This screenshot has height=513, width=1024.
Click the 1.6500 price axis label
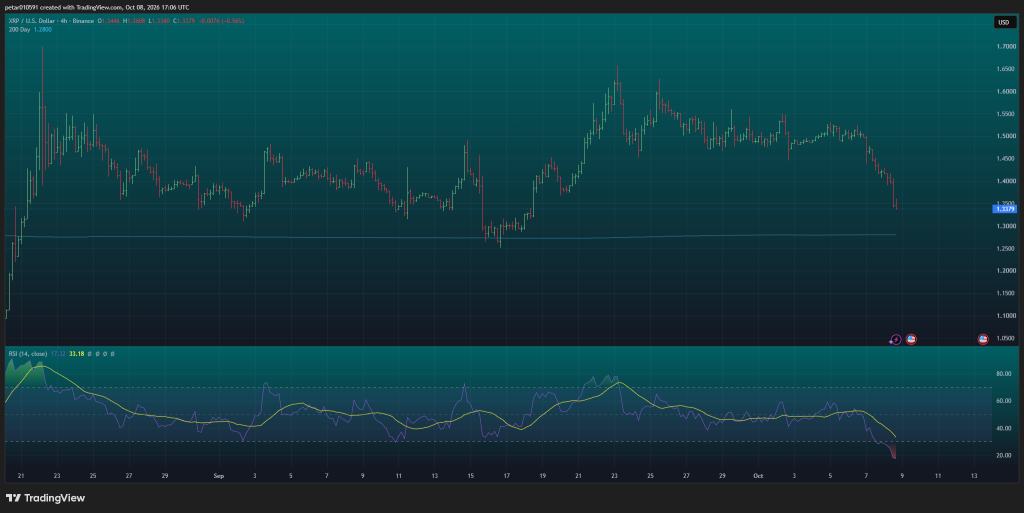point(1006,69)
